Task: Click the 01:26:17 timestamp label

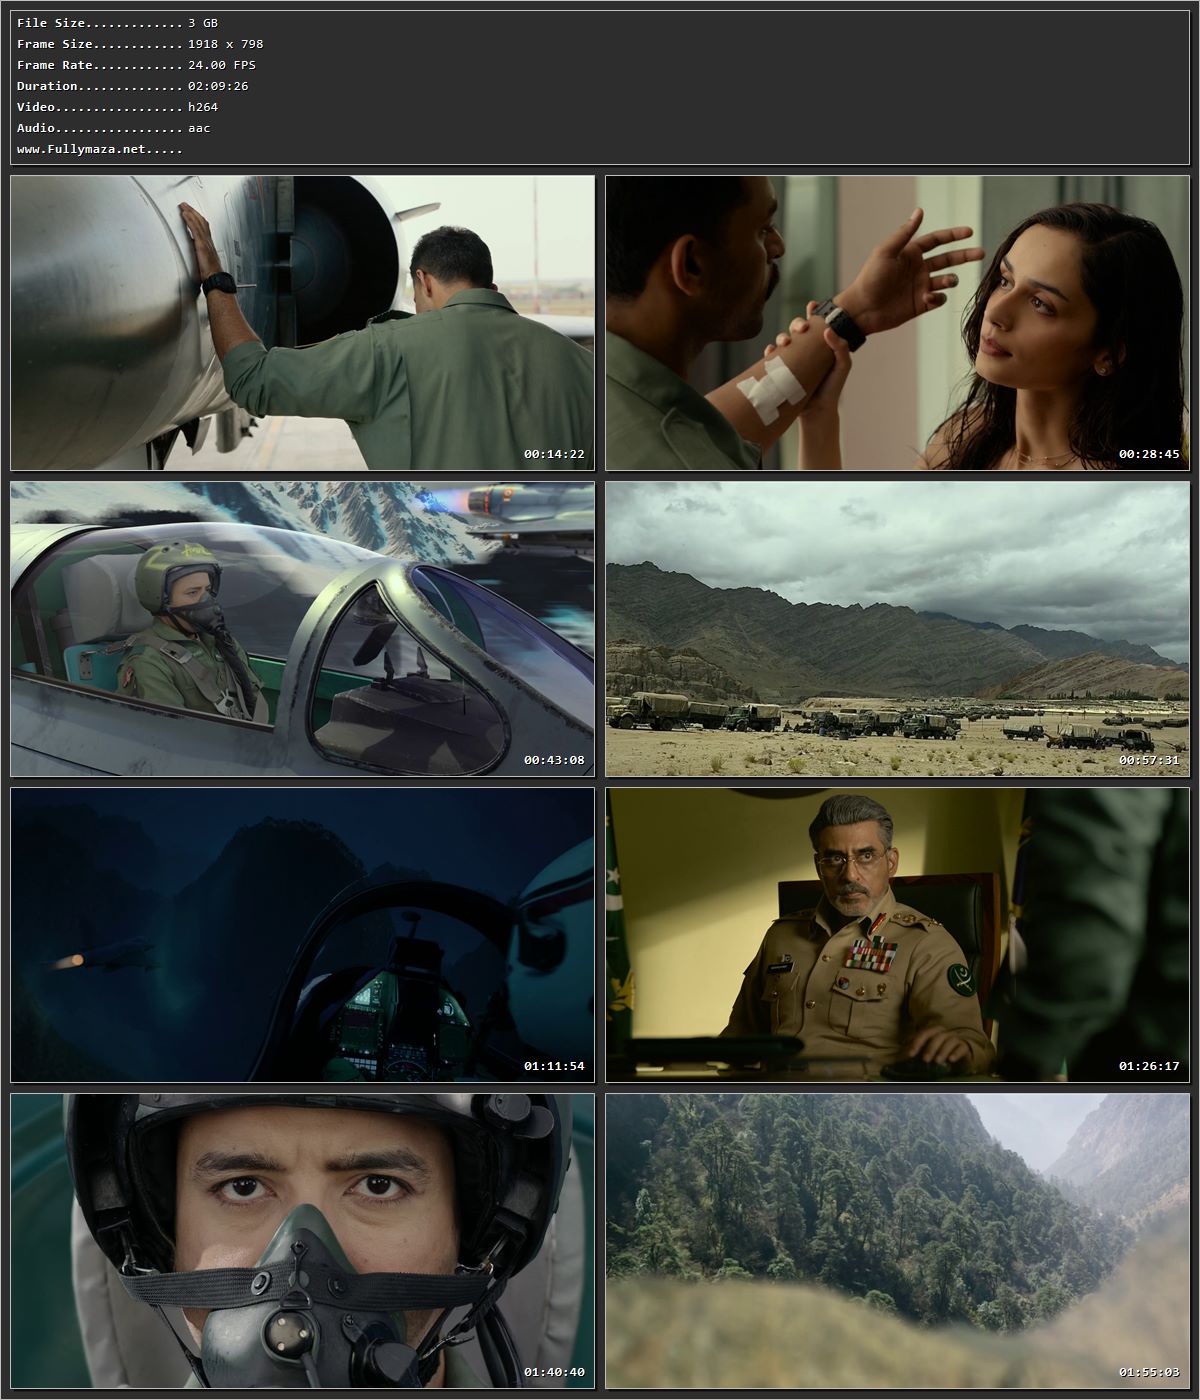Action: click(x=1149, y=1066)
